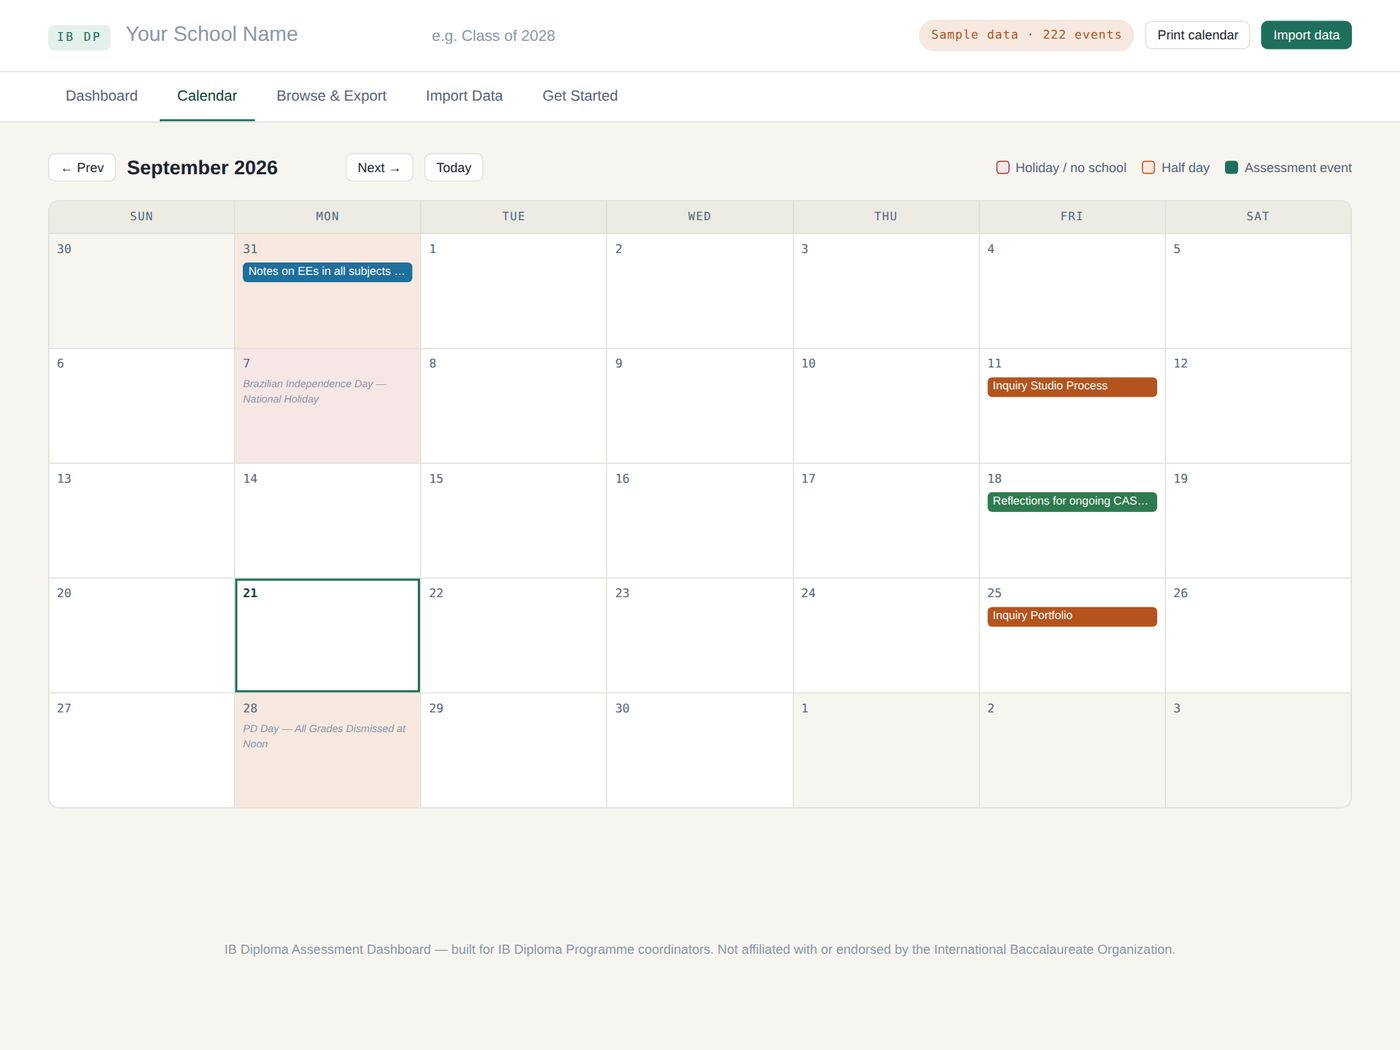Select the highlighted day 21 cell
The image size is (1400, 1050).
tap(327, 635)
